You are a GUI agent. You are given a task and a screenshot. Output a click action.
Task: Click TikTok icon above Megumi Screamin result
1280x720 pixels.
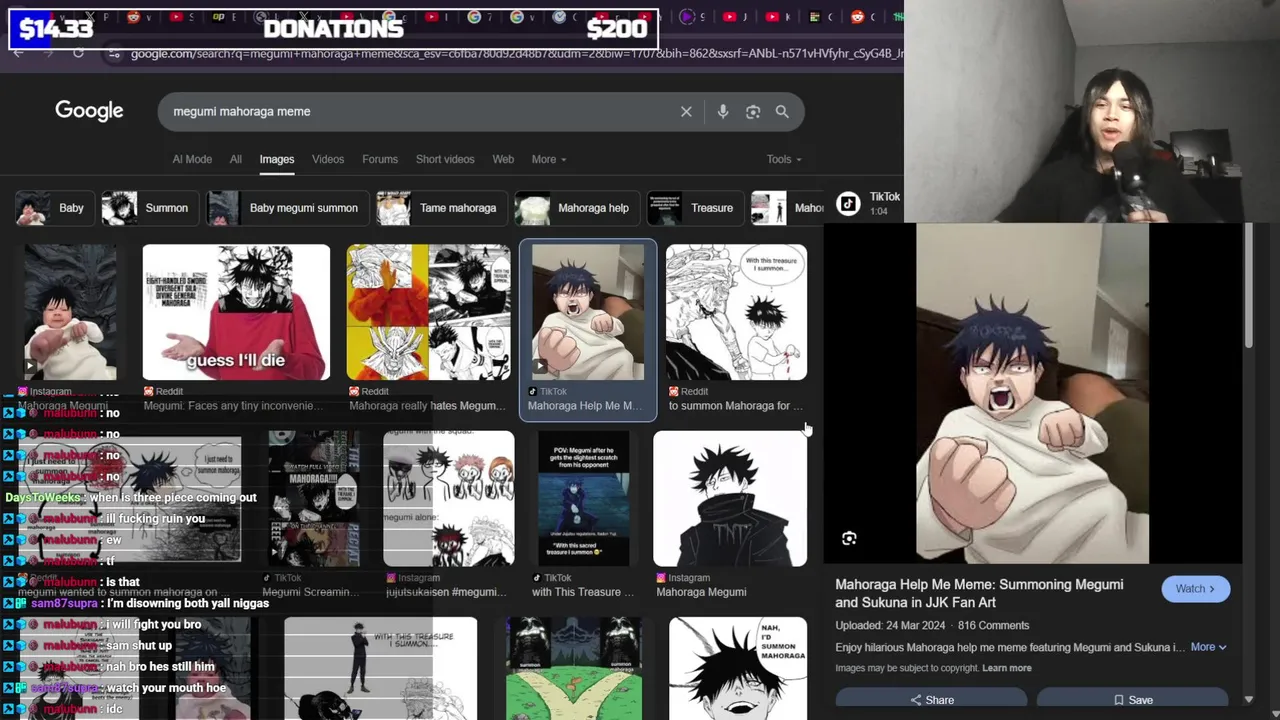(x=267, y=577)
